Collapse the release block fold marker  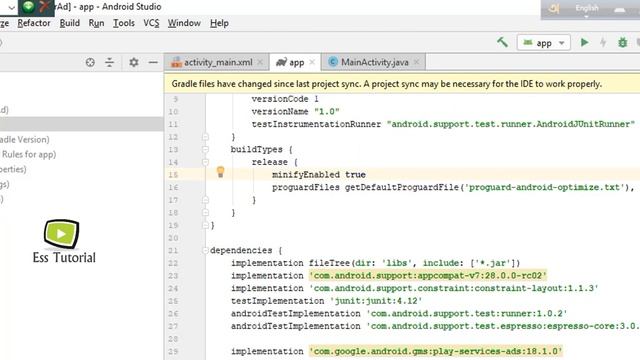tap(205, 162)
